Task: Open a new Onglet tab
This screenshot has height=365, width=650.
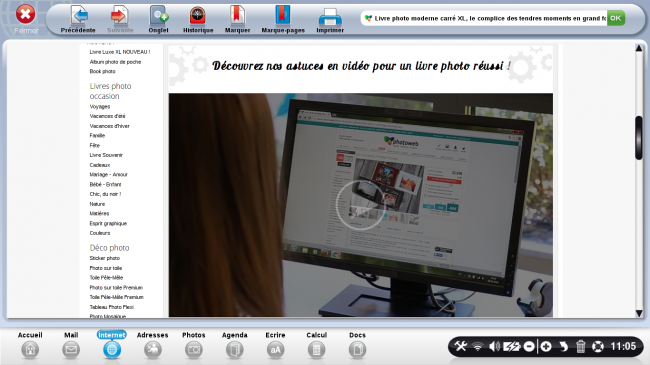Action: 158,19
